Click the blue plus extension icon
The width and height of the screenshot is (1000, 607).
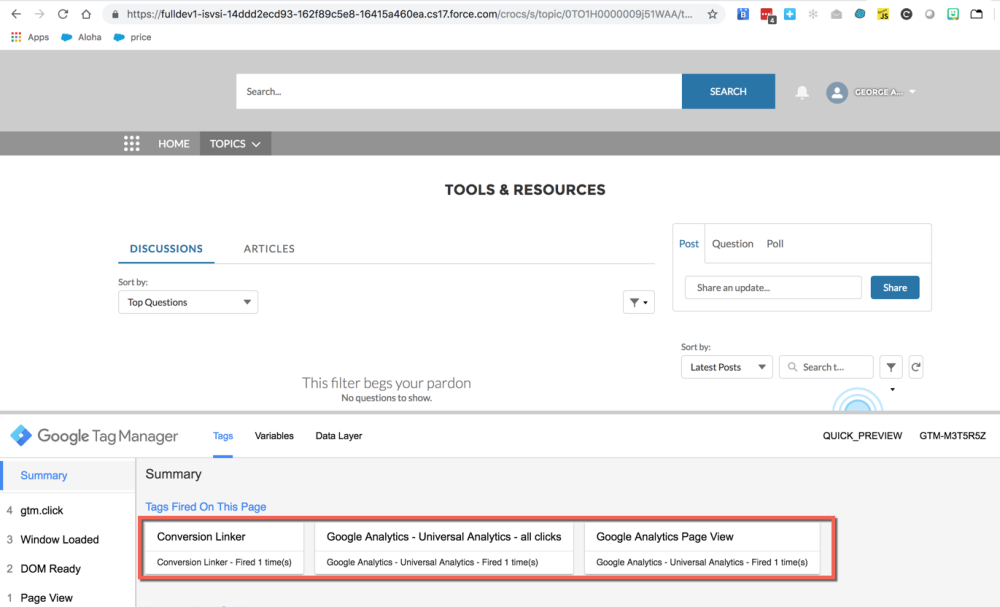click(x=790, y=14)
